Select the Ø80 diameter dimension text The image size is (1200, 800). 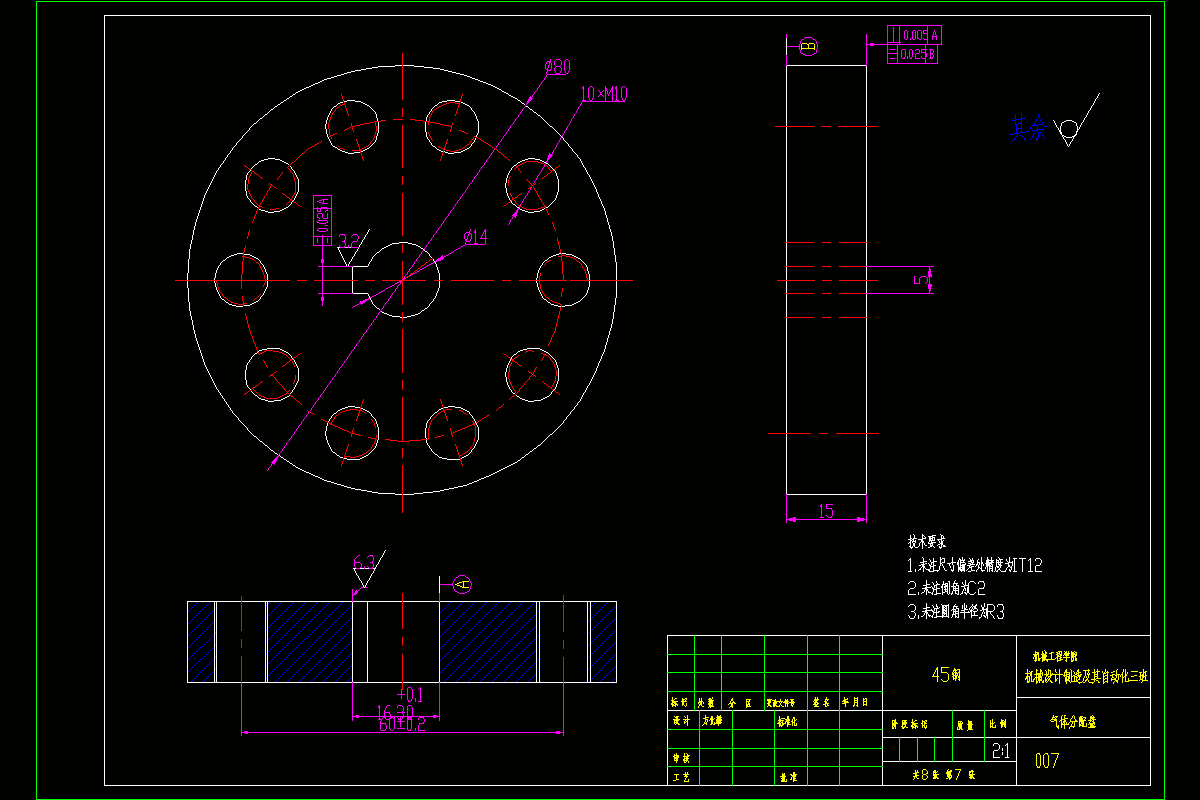557,67
